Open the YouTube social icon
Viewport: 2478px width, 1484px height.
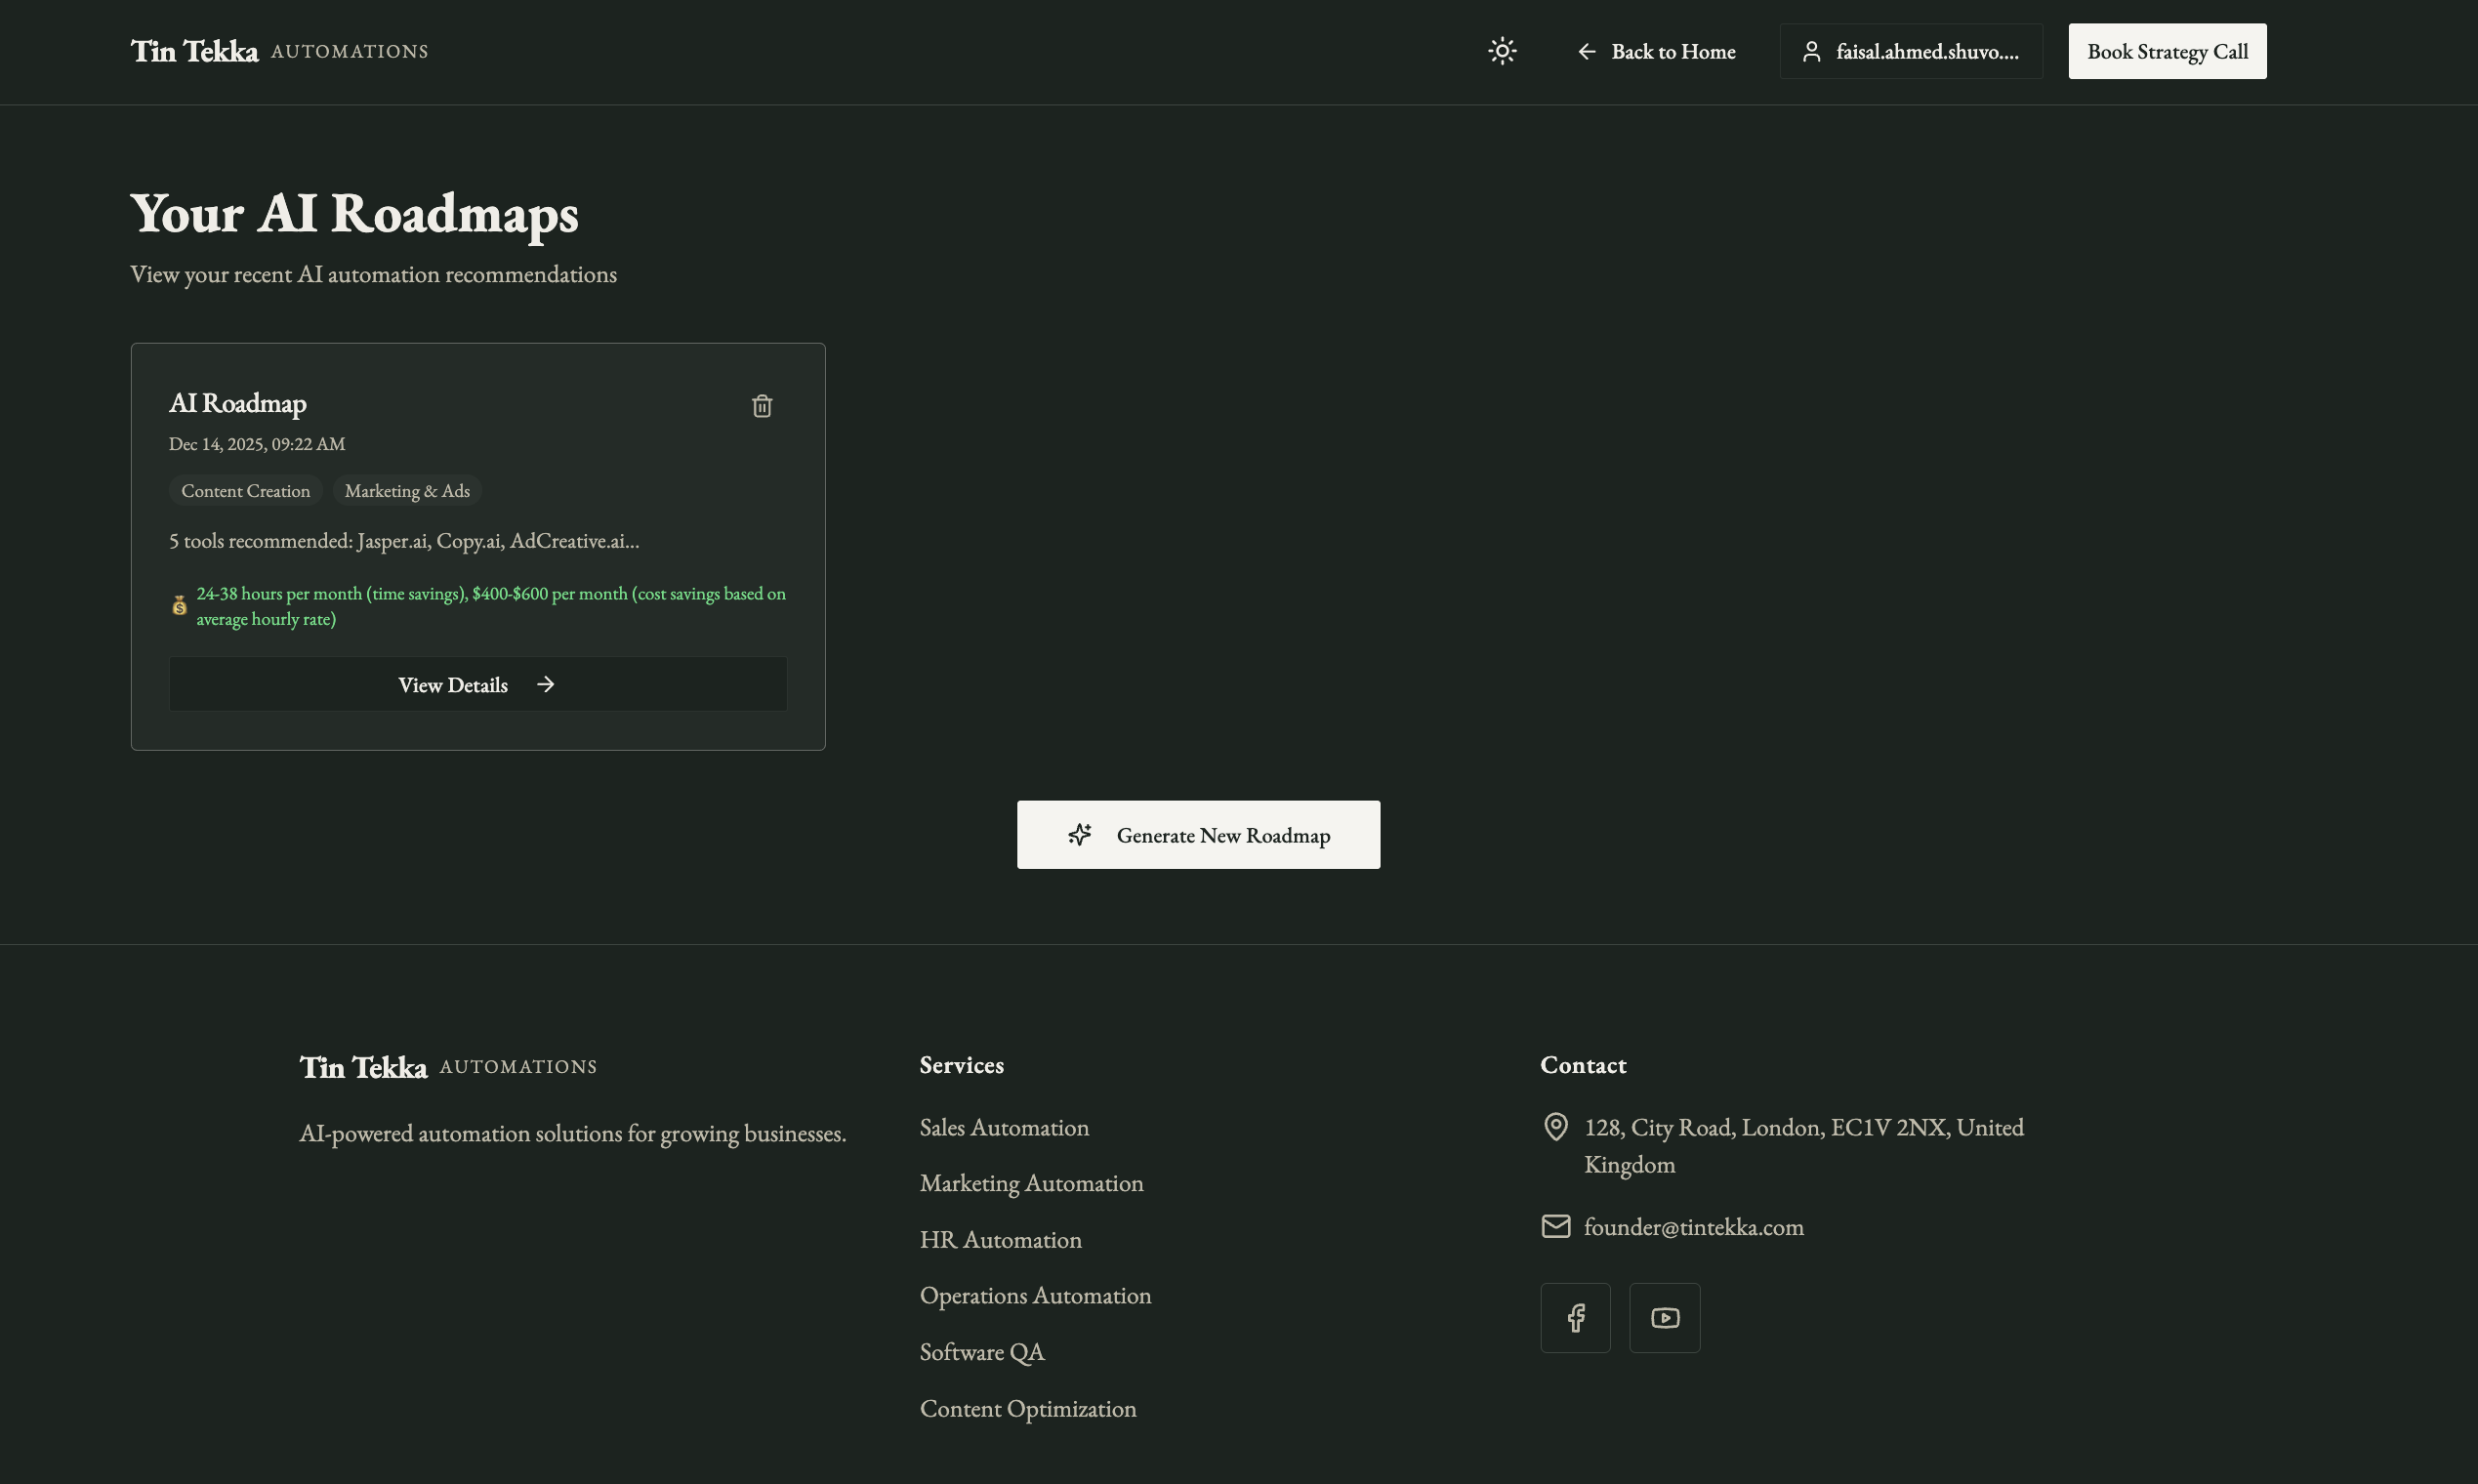click(x=1664, y=1318)
